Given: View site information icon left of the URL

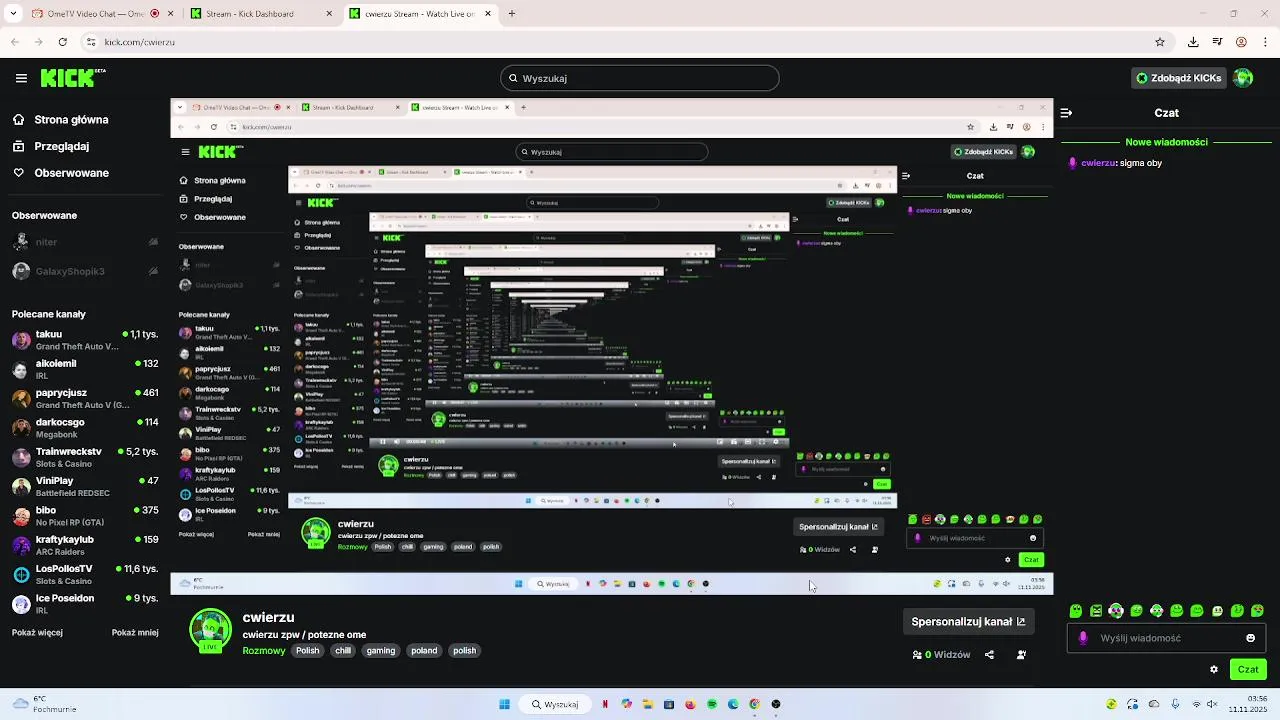Looking at the screenshot, I should [x=91, y=42].
